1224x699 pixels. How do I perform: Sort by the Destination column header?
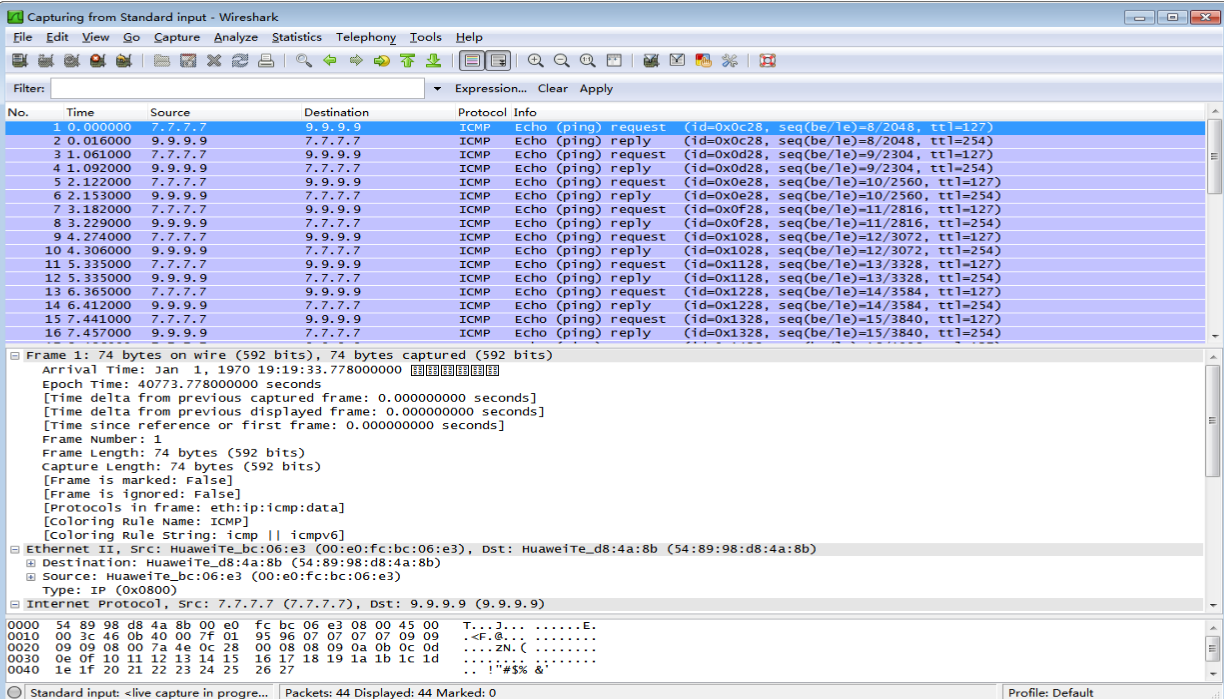click(x=378, y=112)
